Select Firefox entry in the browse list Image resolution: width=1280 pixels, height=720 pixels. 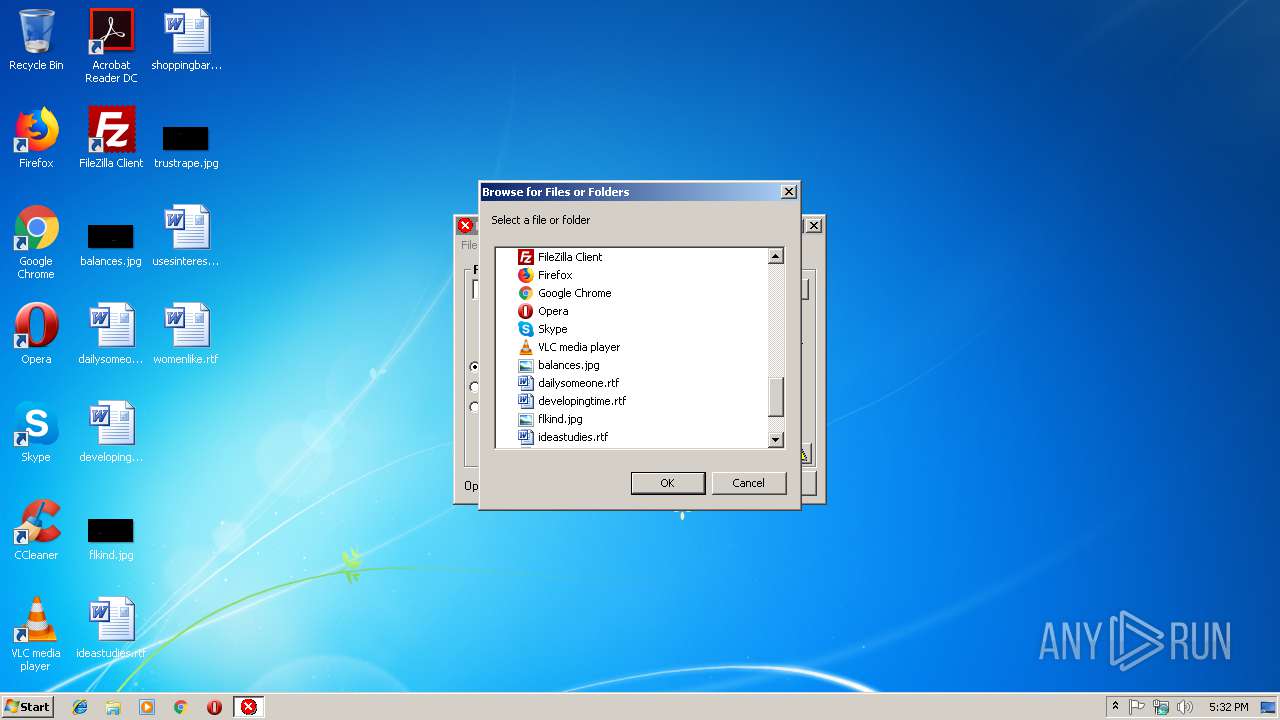pos(545,275)
